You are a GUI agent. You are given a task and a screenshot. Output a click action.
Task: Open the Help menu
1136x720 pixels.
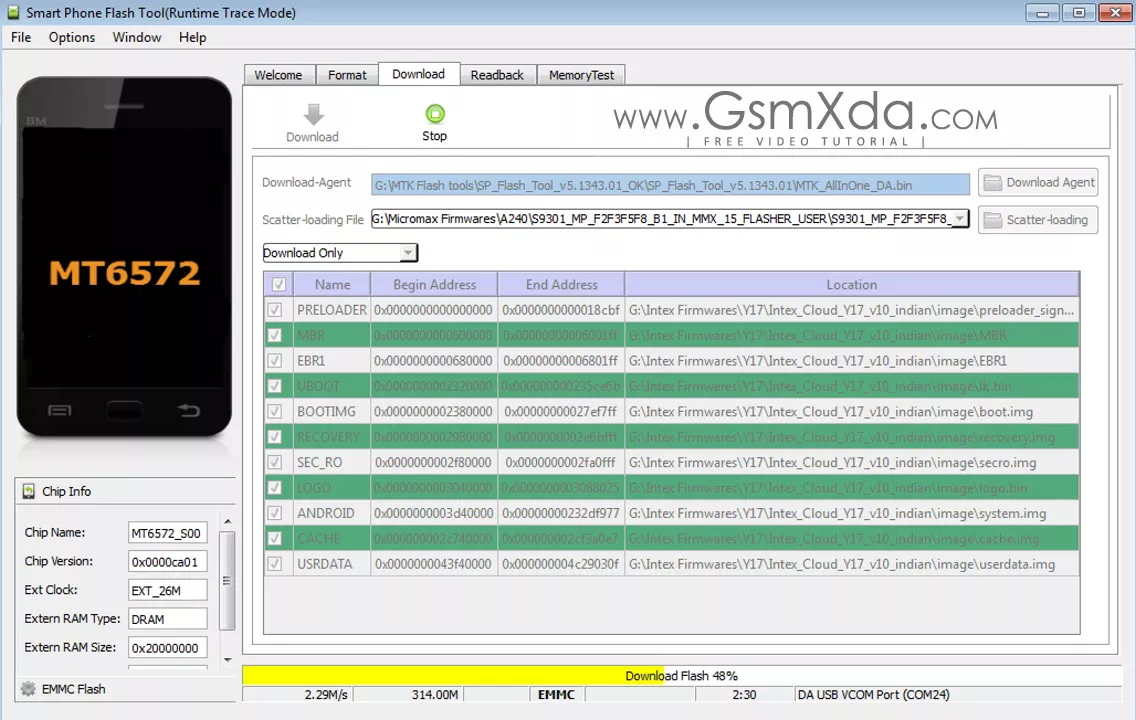pos(193,38)
